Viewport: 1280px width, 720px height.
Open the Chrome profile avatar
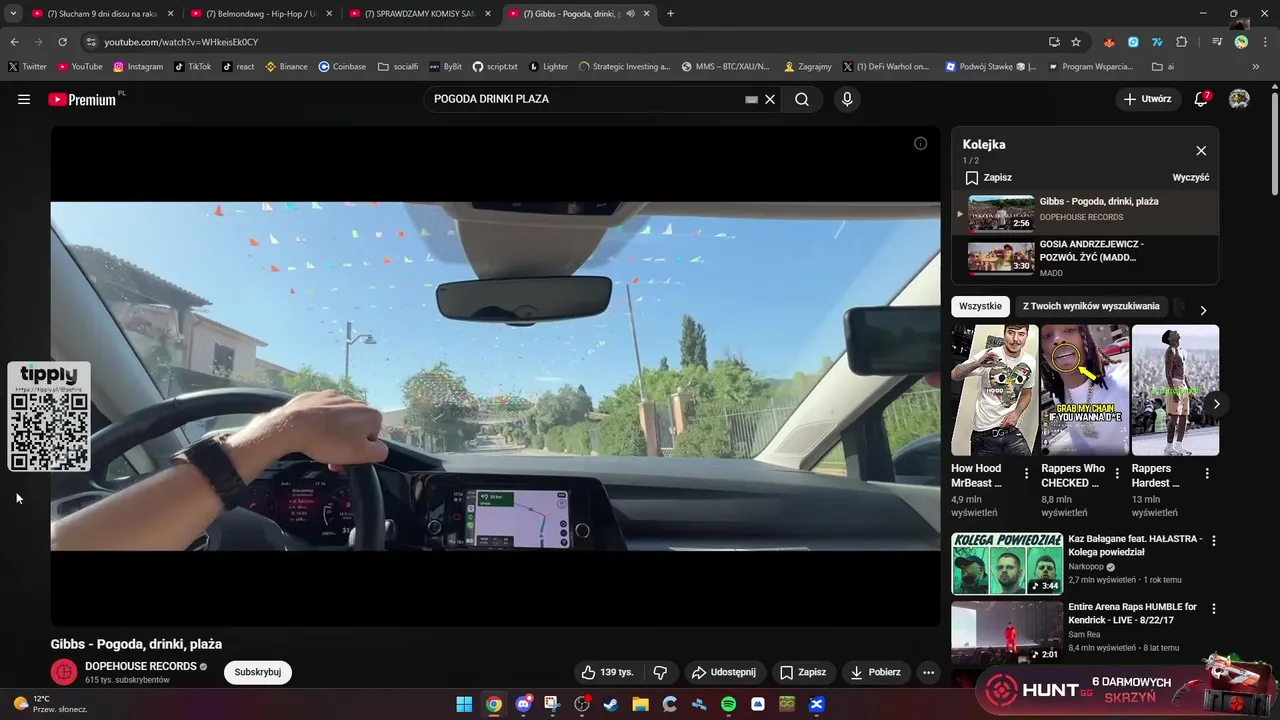(x=1241, y=42)
